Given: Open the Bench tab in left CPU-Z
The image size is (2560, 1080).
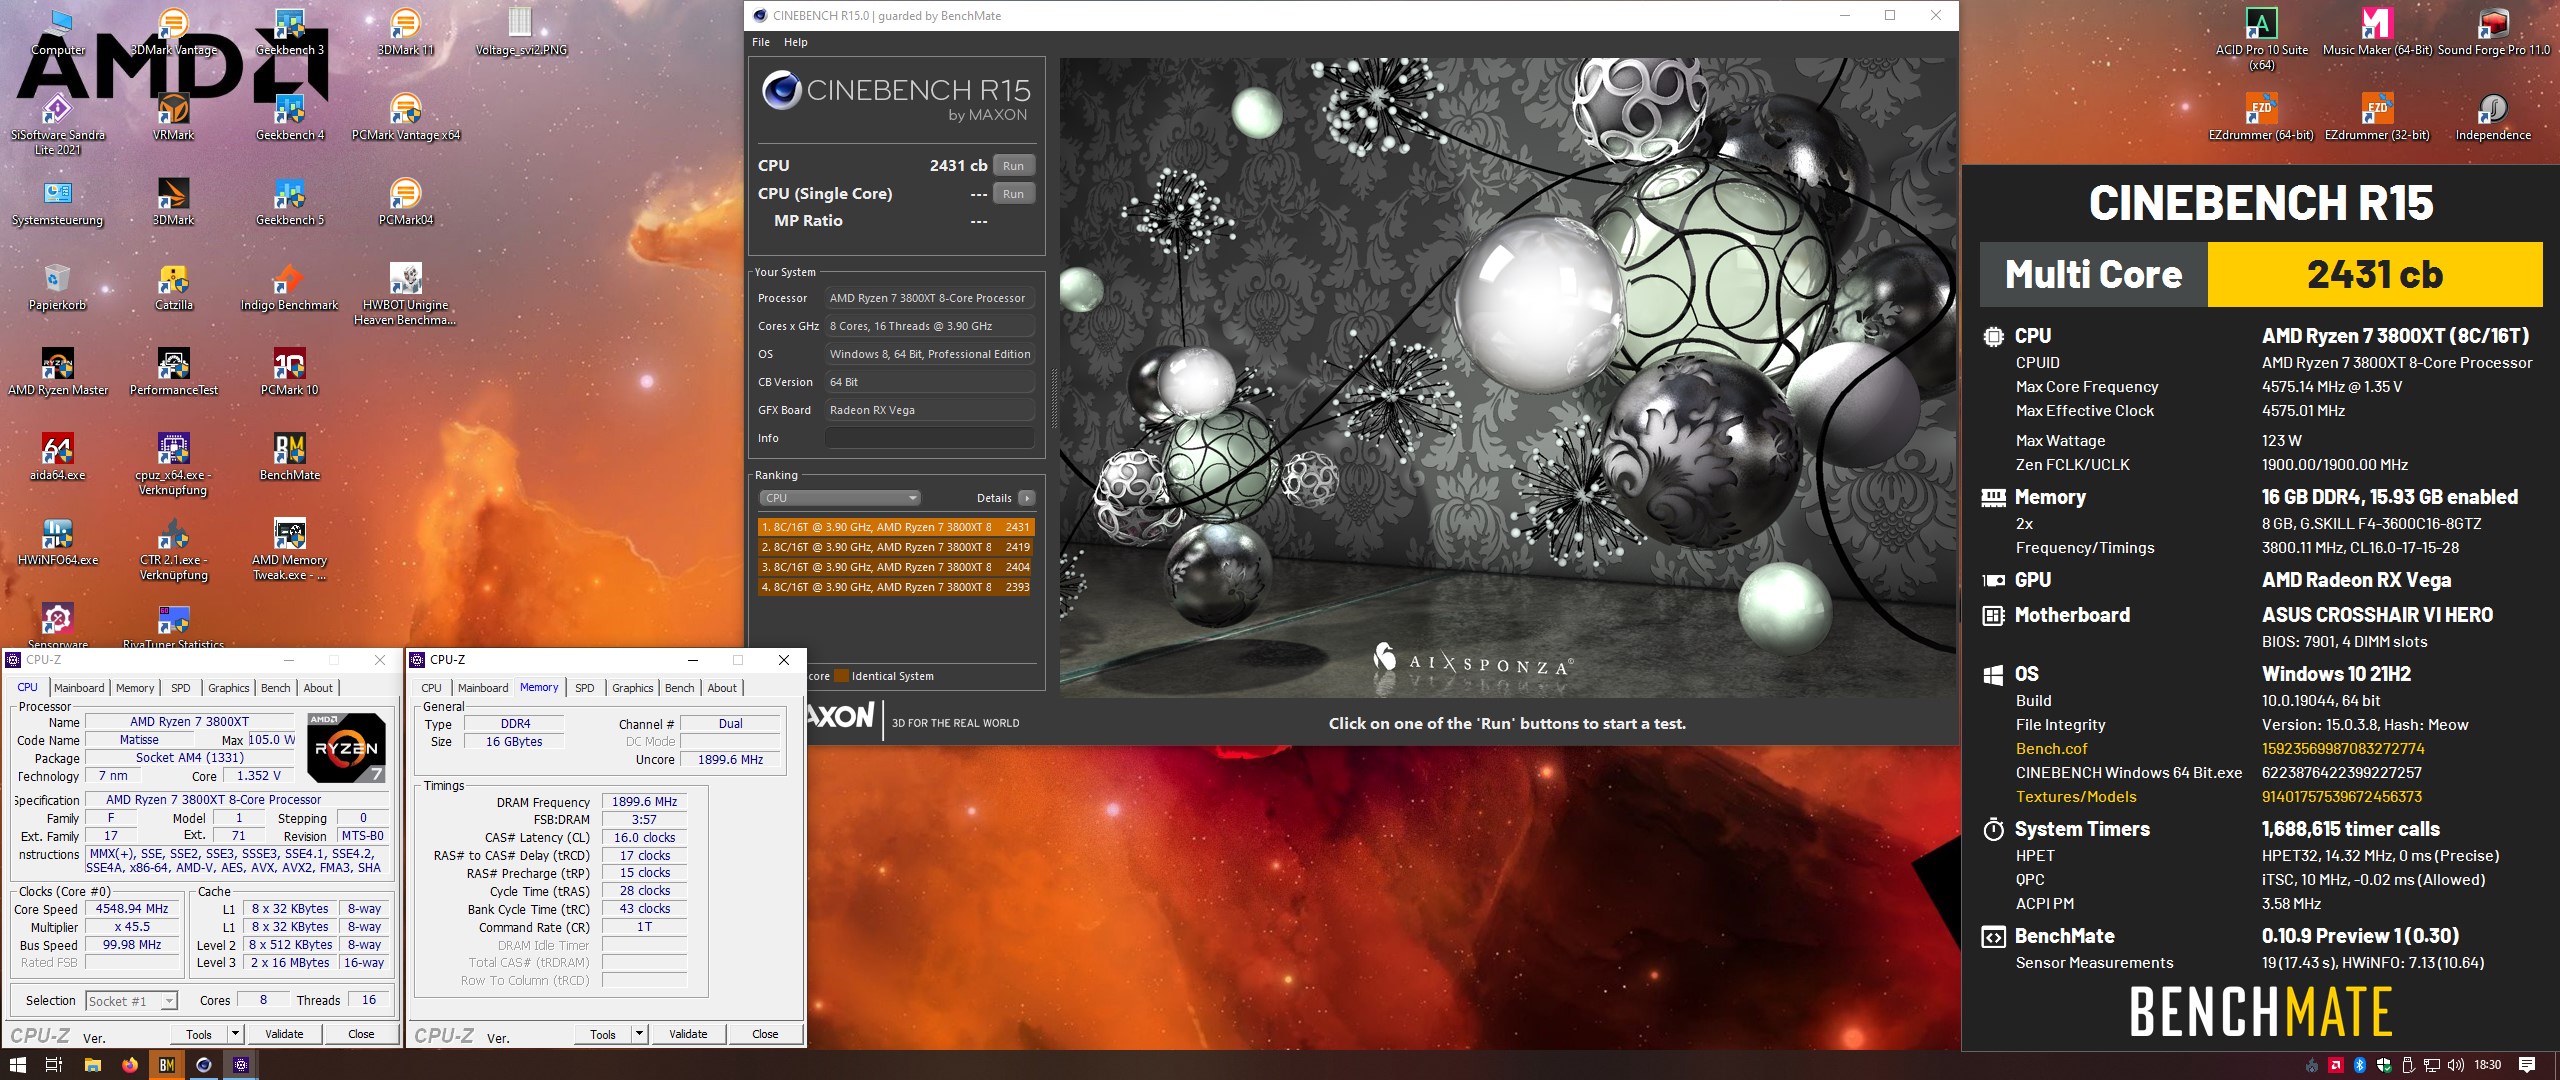Looking at the screenshot, I should tap(275, 688).
